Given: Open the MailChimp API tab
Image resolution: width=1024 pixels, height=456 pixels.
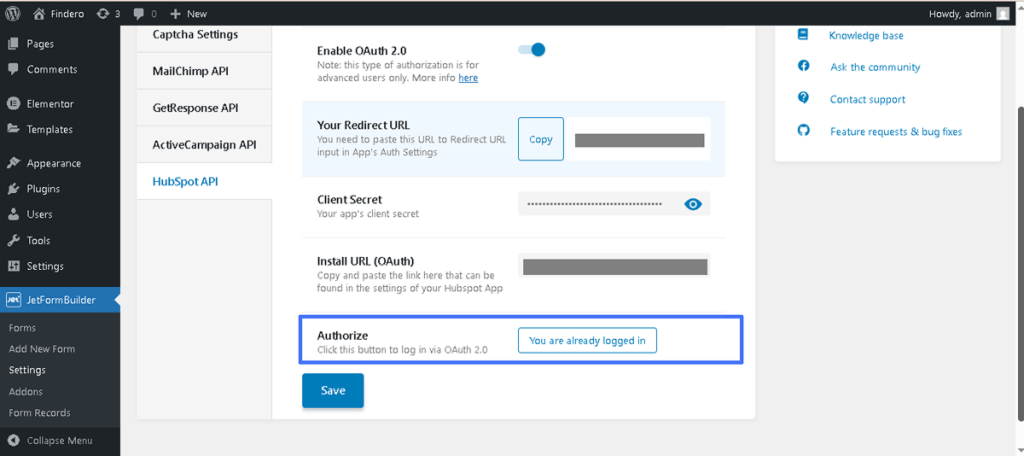Looking at the screenshot, I should click(204, 71).
